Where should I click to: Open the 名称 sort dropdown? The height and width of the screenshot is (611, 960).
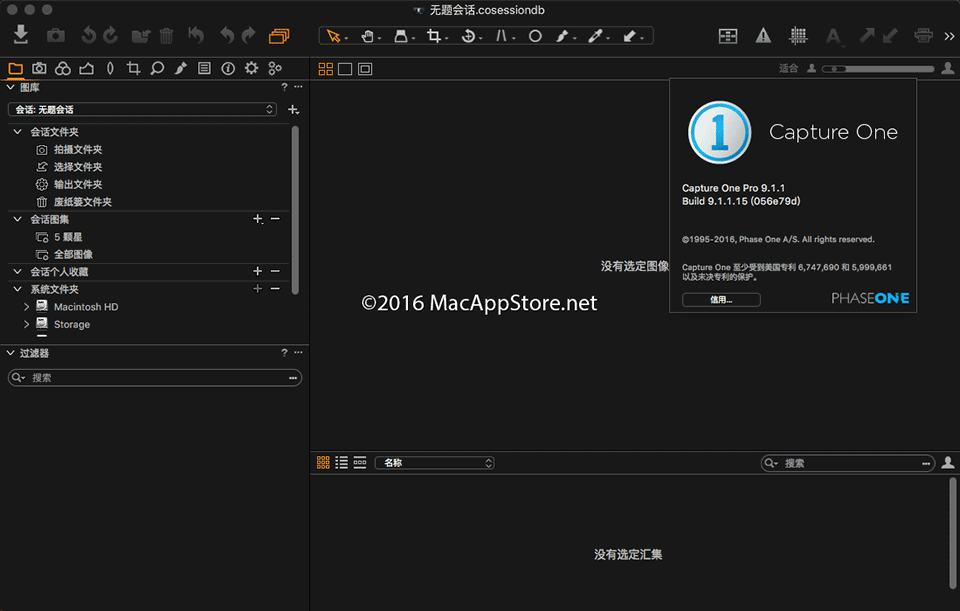point(435,463)
